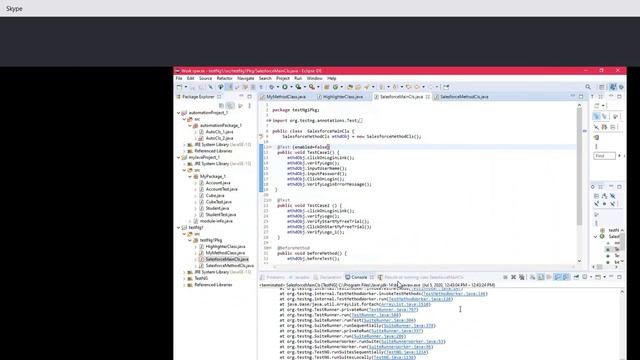Click the External Tools toolbar icon
This screenshot has width=640, height=360.
click(312, 87)
